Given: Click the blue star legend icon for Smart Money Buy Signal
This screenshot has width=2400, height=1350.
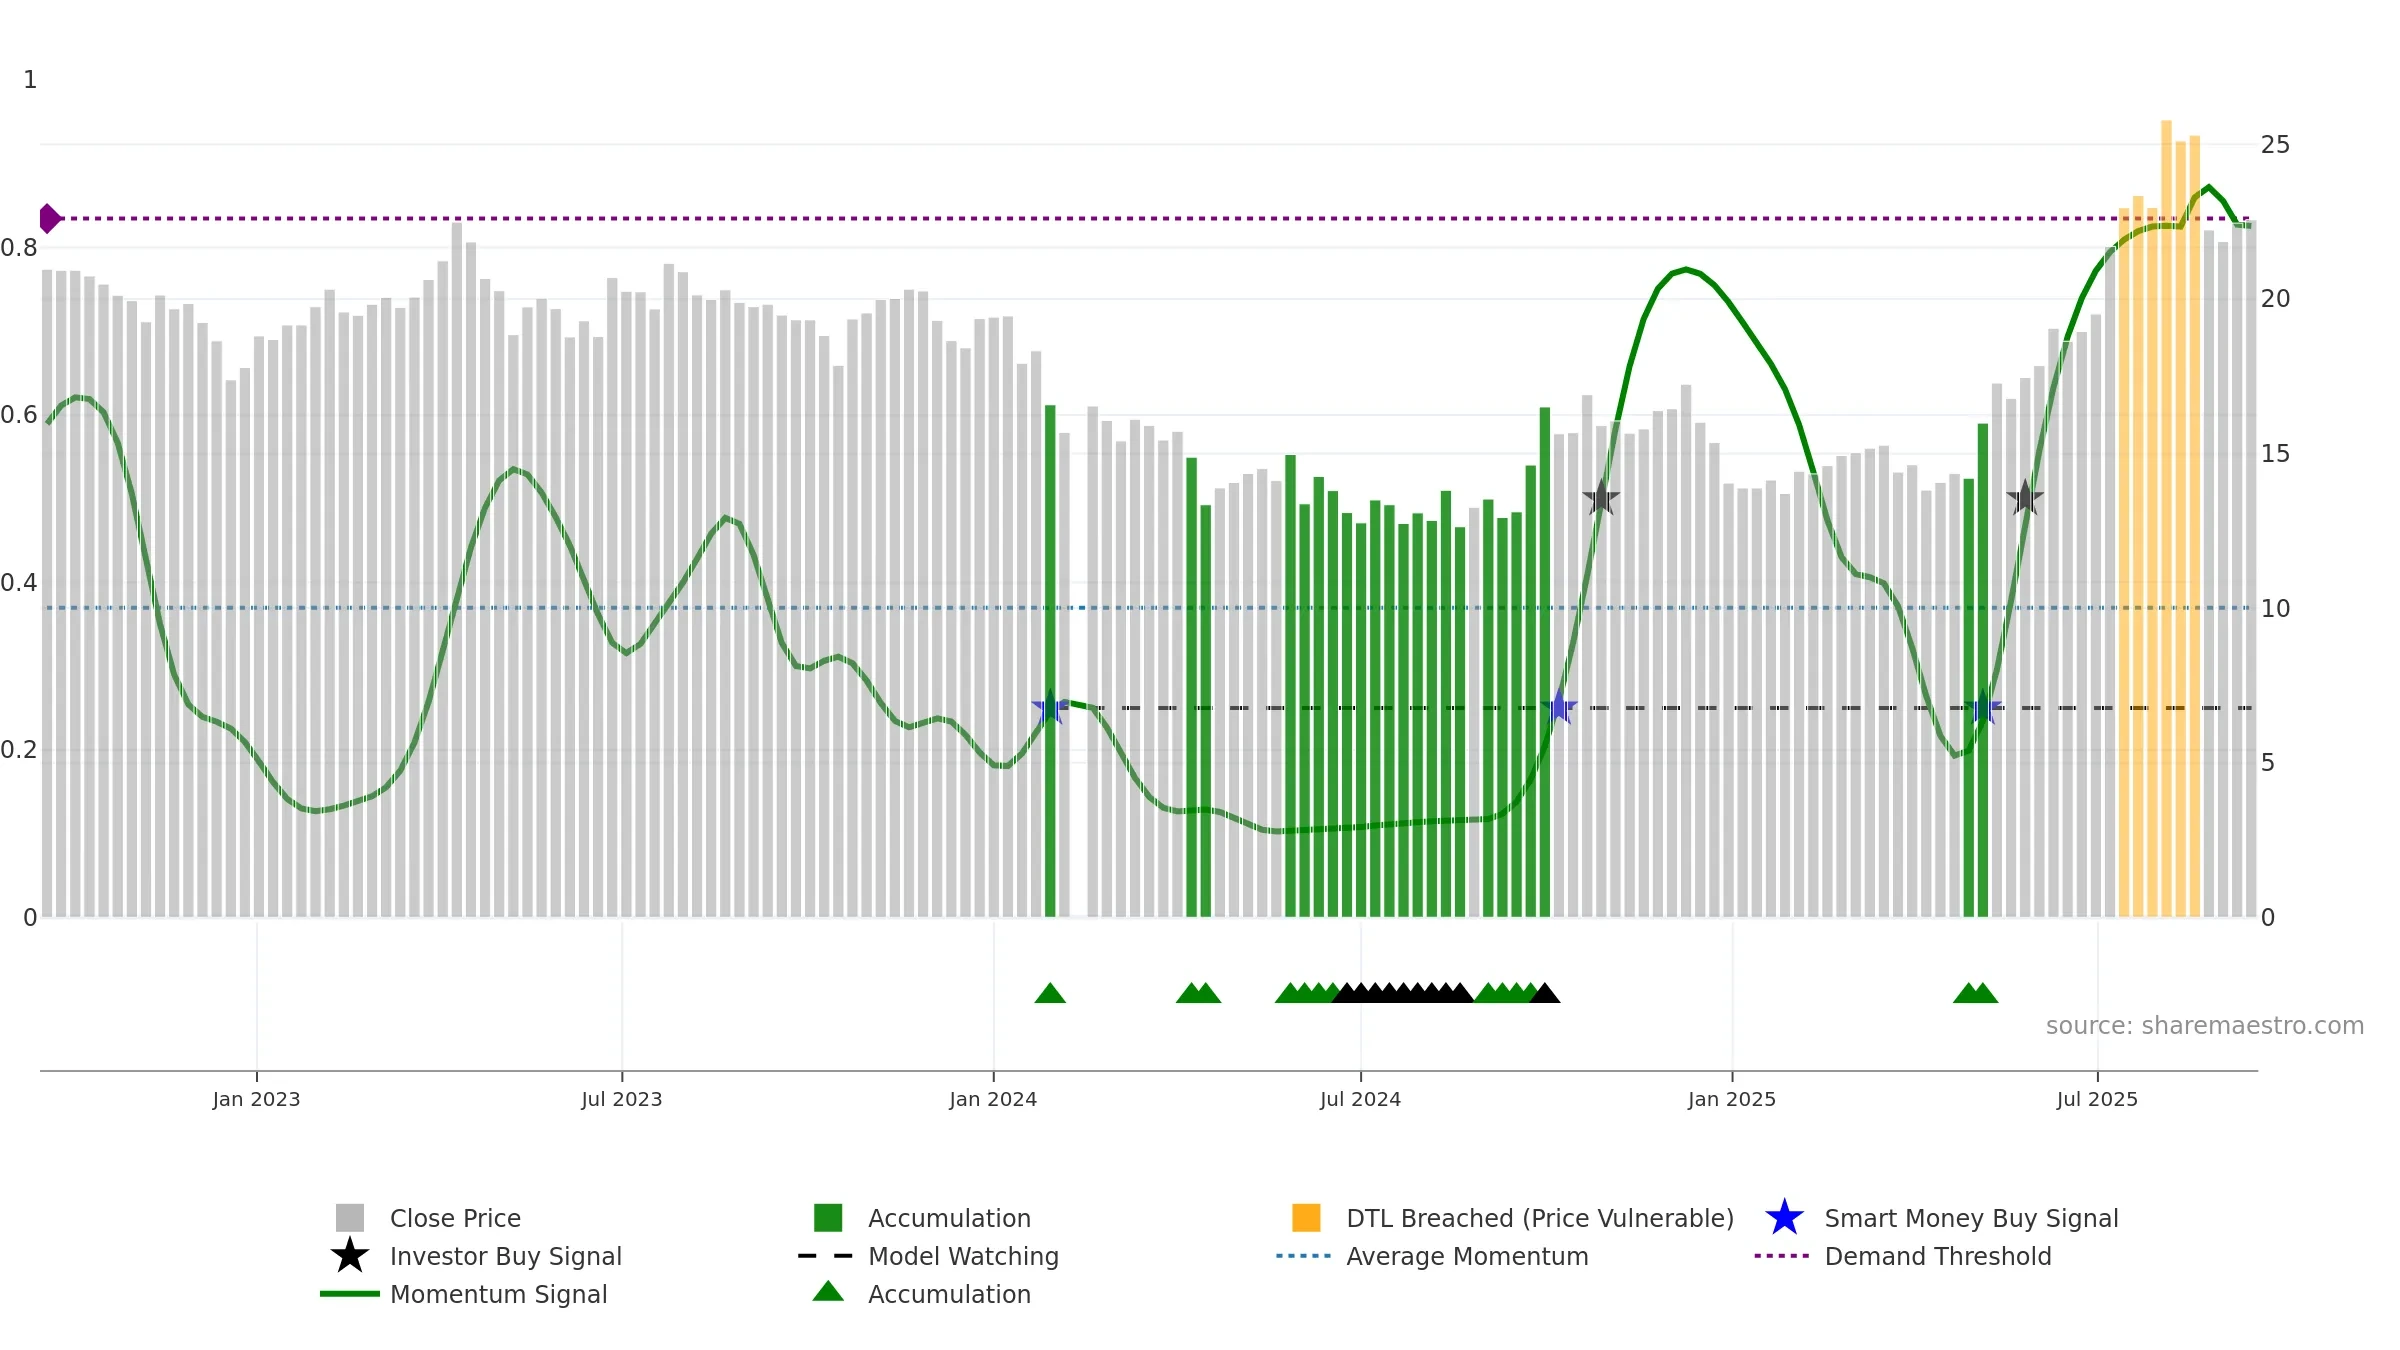Looking at the screenshot, I should [1784, 1217].
